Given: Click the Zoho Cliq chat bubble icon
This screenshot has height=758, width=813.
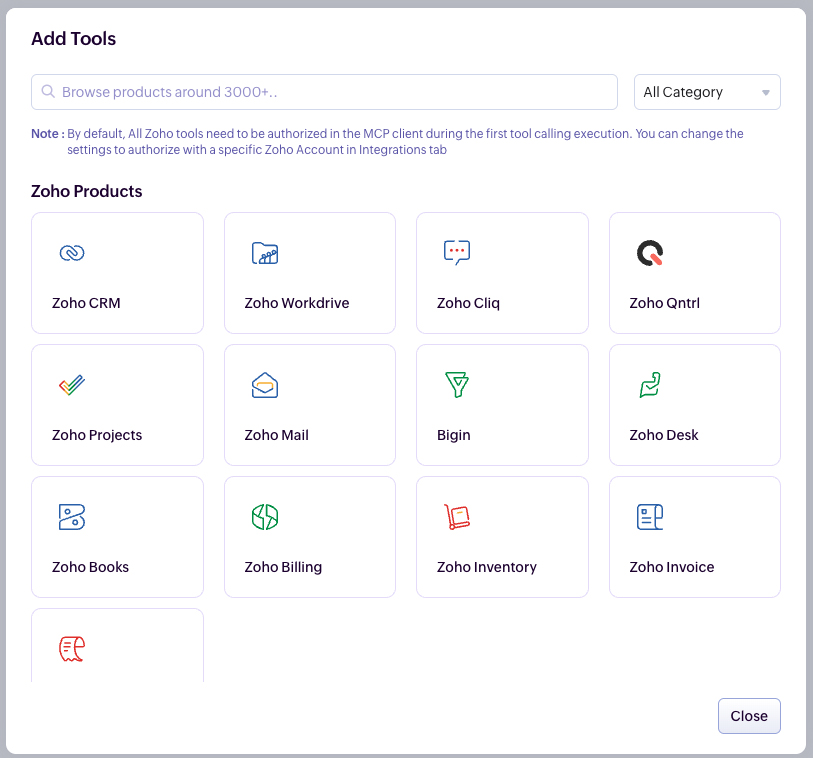Looking at the screenshot, I should [x=457, y=253].
